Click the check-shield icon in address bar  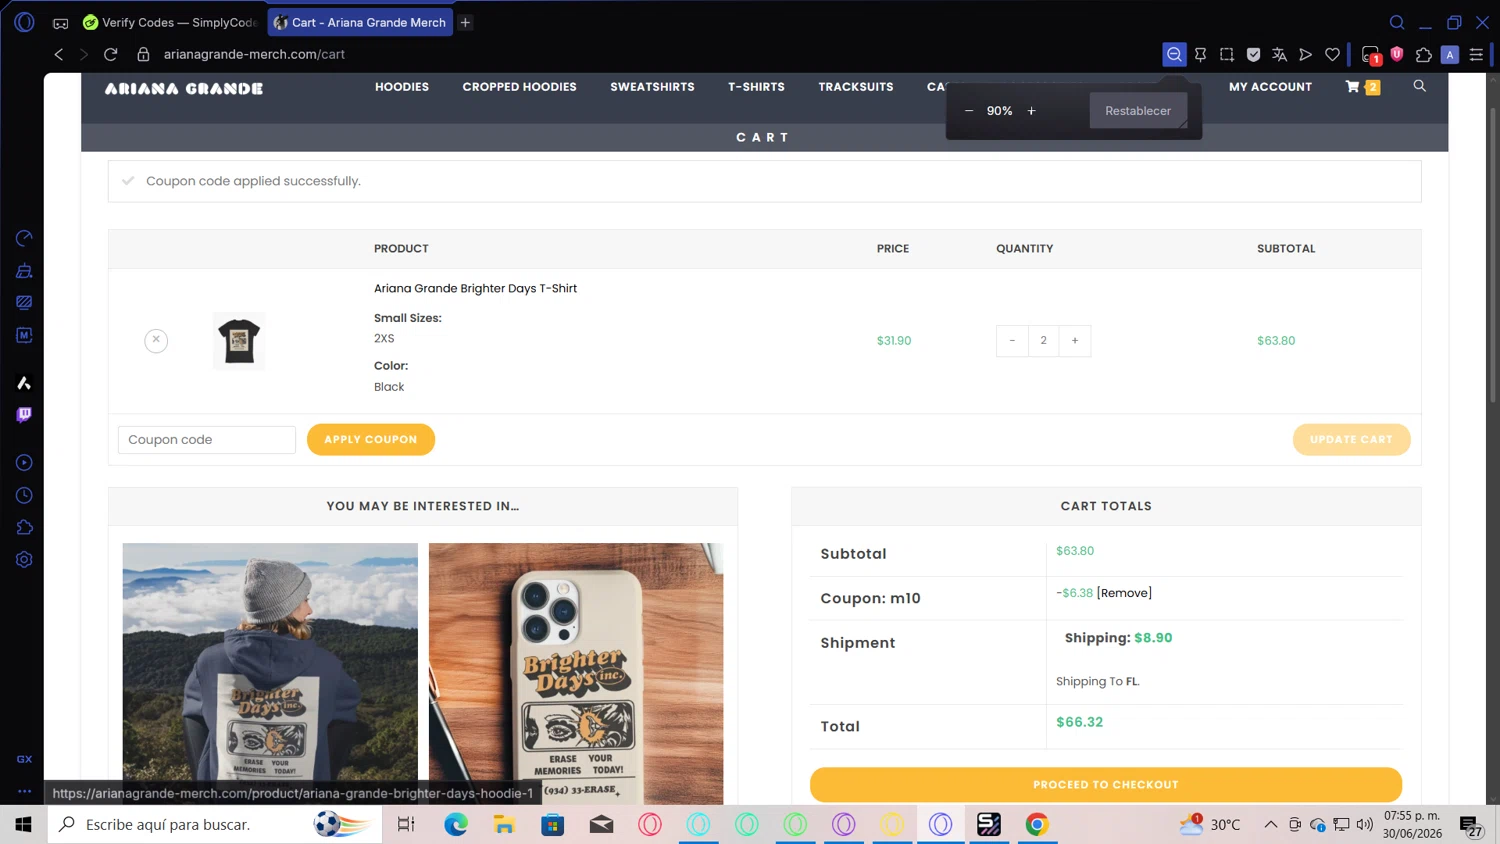pyautogui.click(x=1253, y=54)
